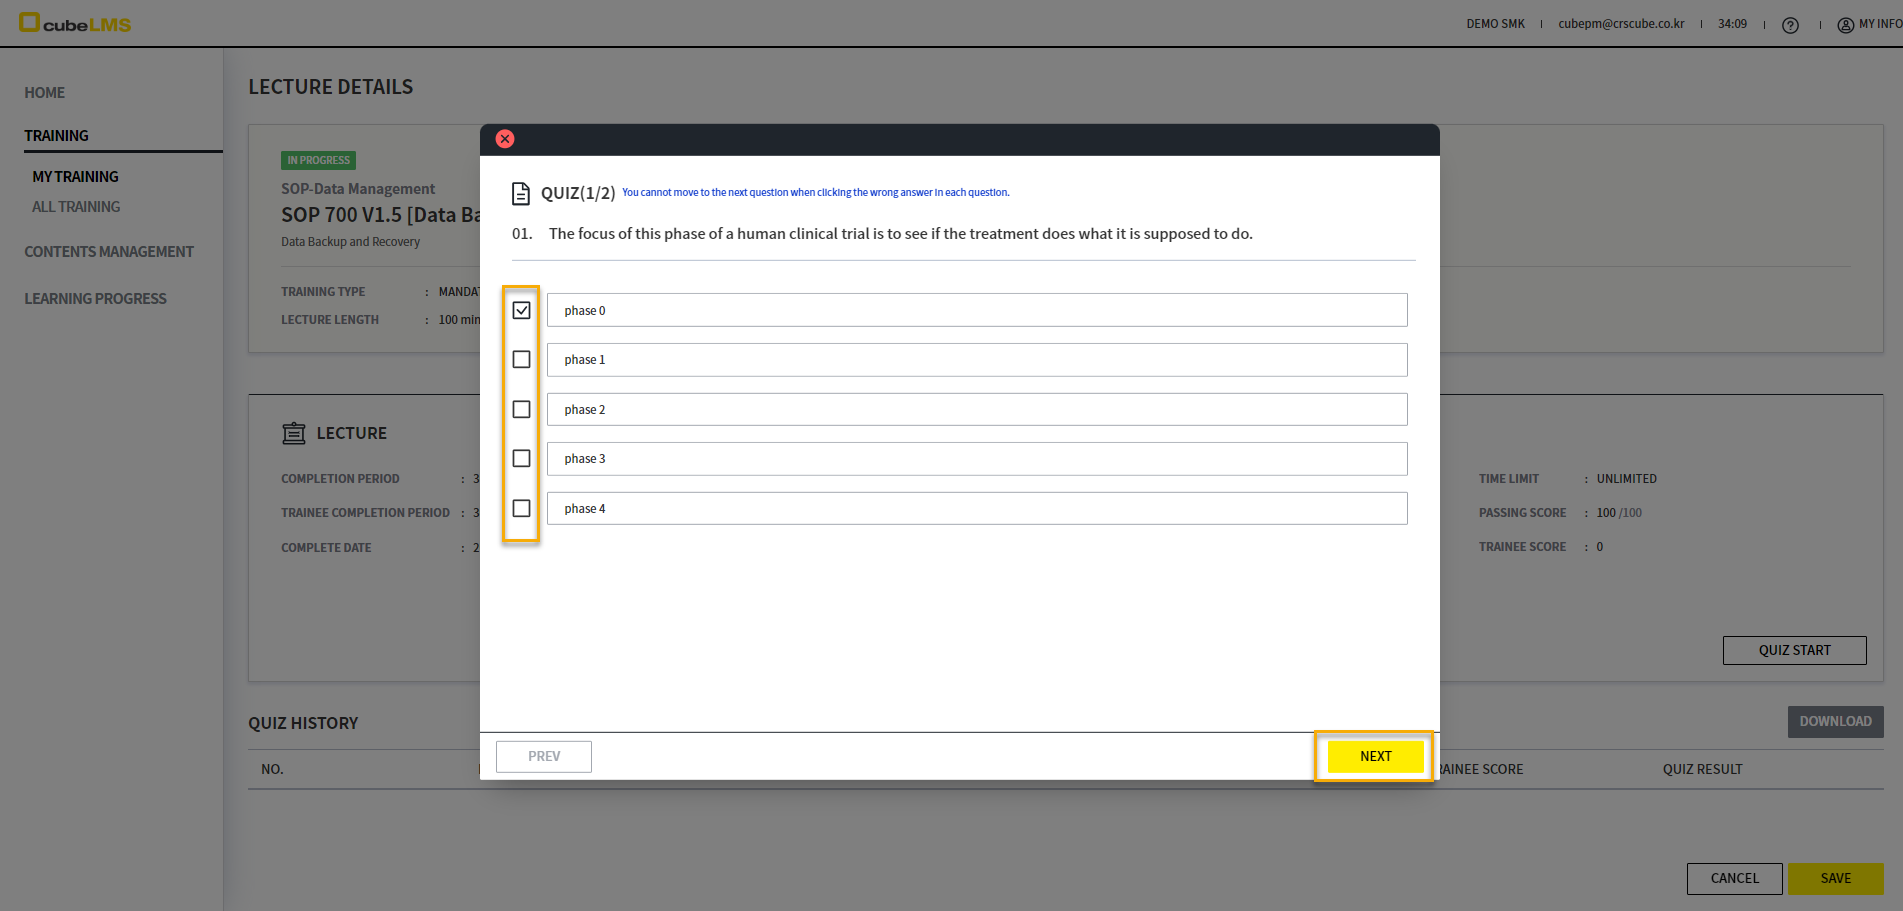Tick the phase 2 checkbox
Screen dimensions: 1903x911
click(x=521, y=409)
